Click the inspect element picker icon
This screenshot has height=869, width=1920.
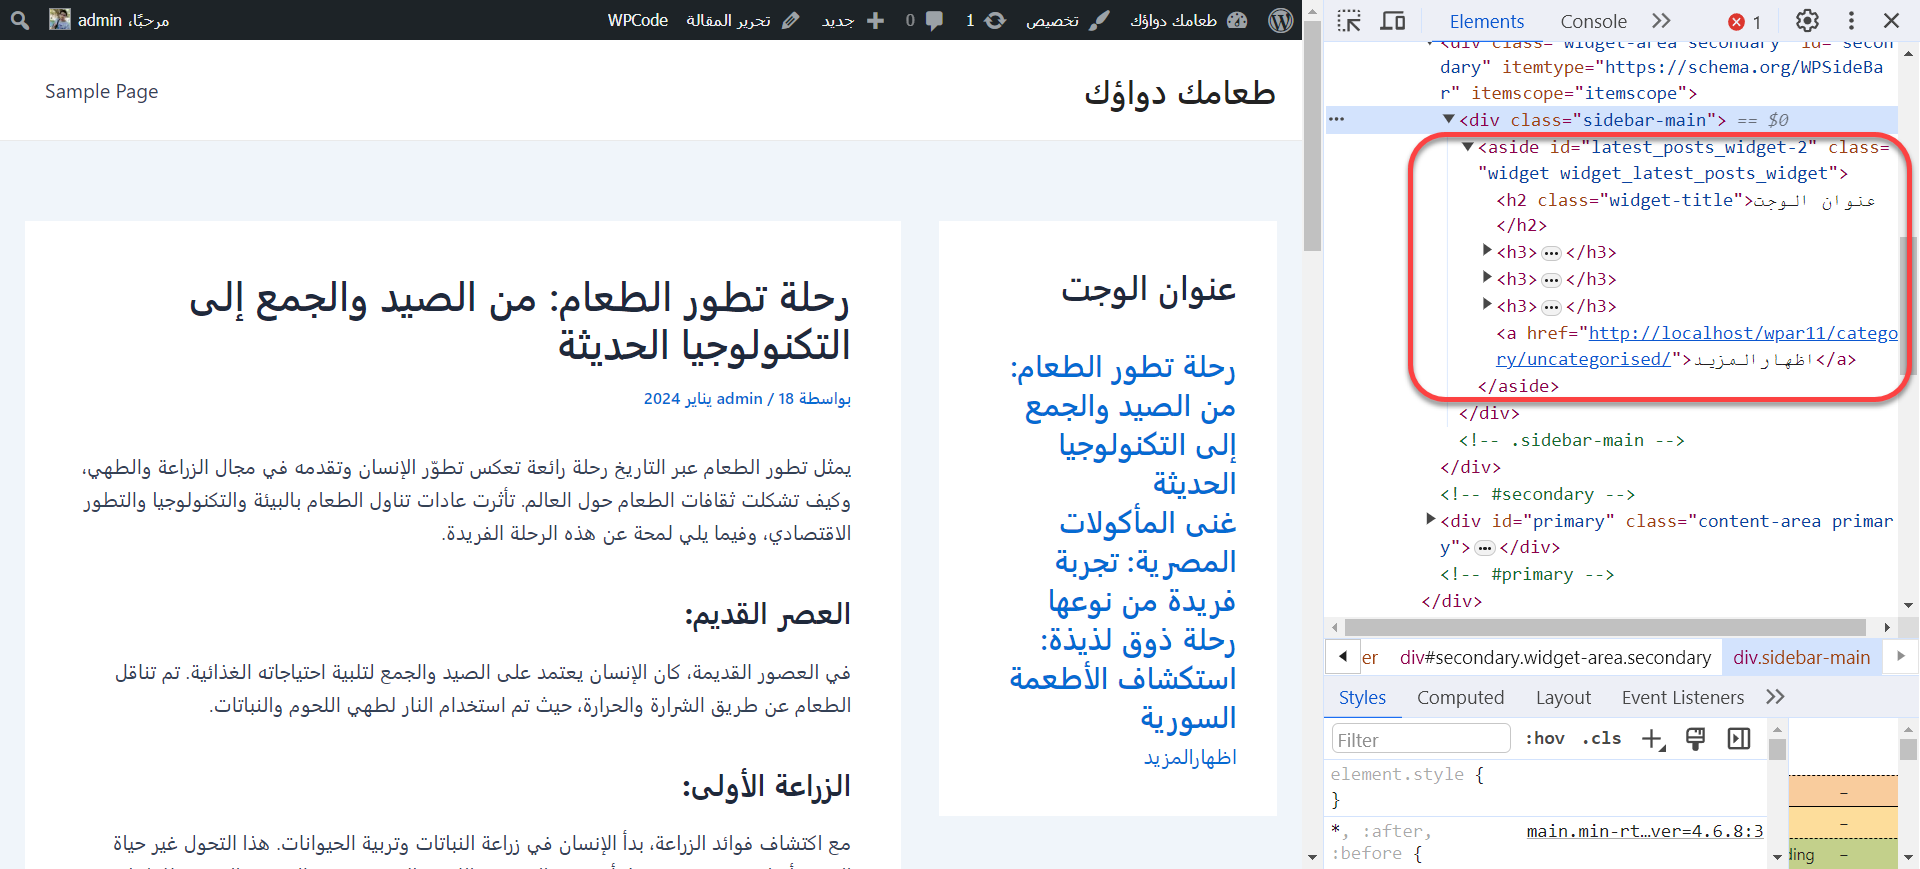pyautogui.click(x=1349, y=21)
